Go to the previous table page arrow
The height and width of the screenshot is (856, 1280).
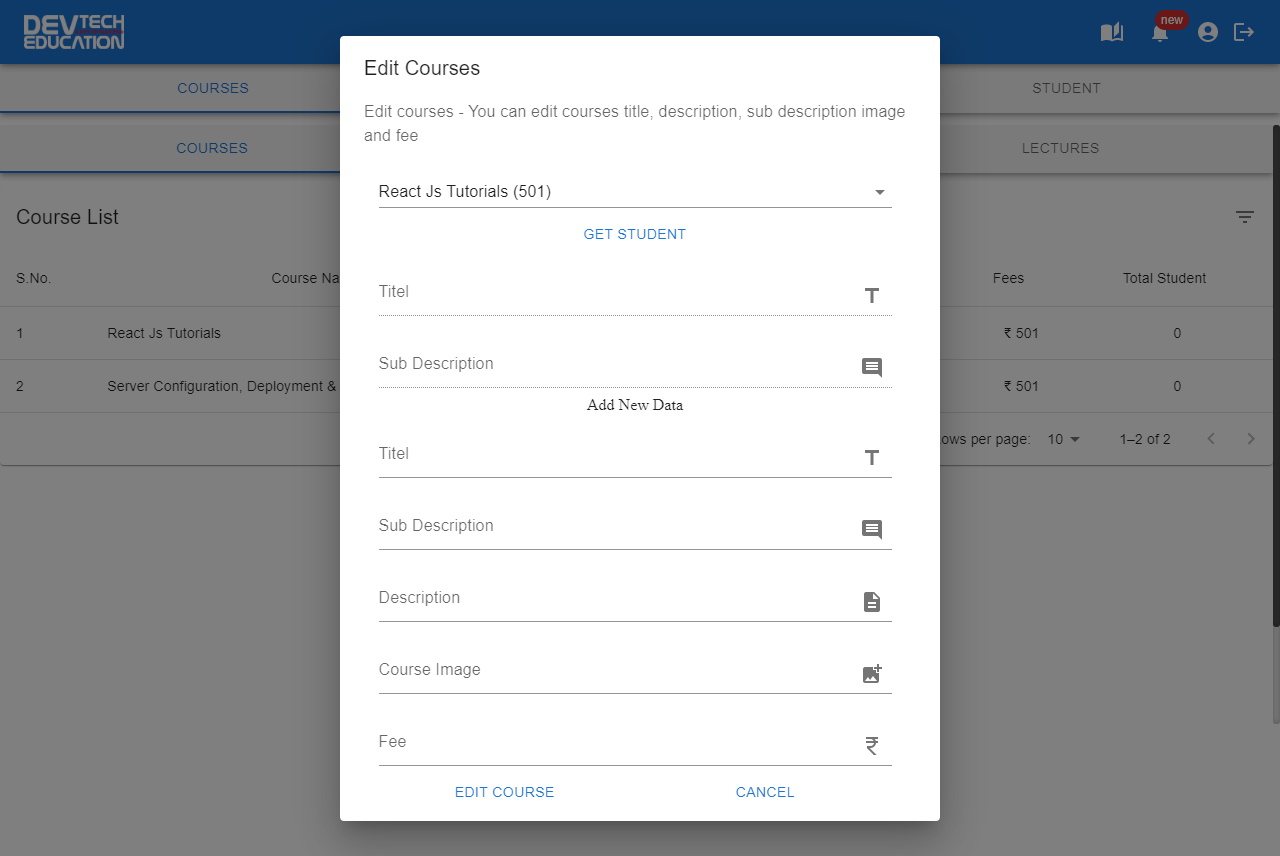[x=1211, y=439]
